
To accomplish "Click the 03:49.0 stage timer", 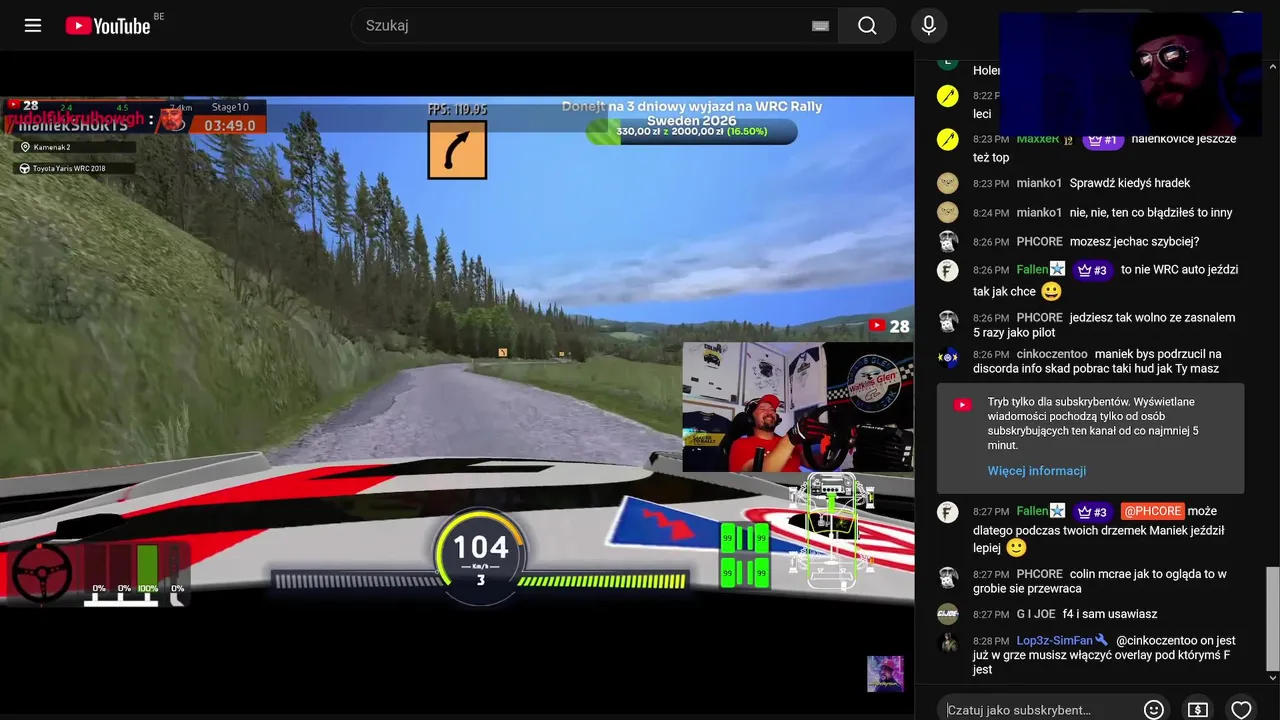I will click(x=230, y=125).
